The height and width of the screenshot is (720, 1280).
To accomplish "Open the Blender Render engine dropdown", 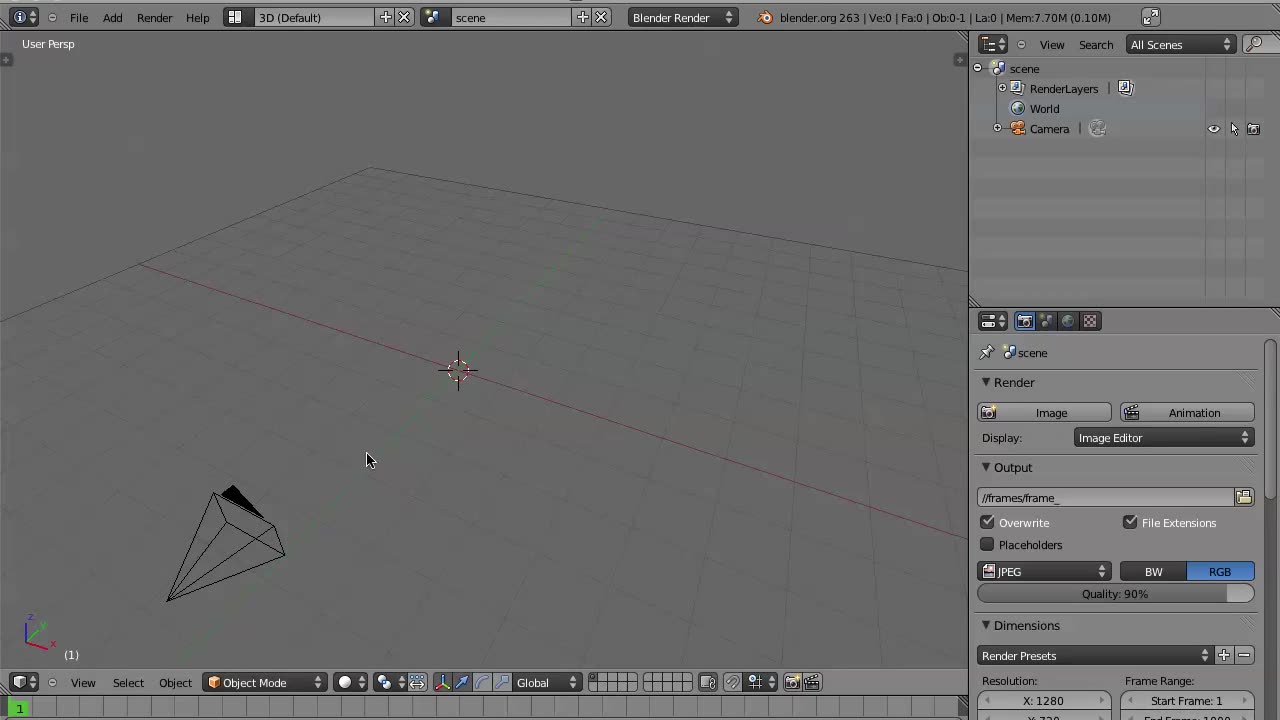I will pyautogui.click(x=684, y=17).
